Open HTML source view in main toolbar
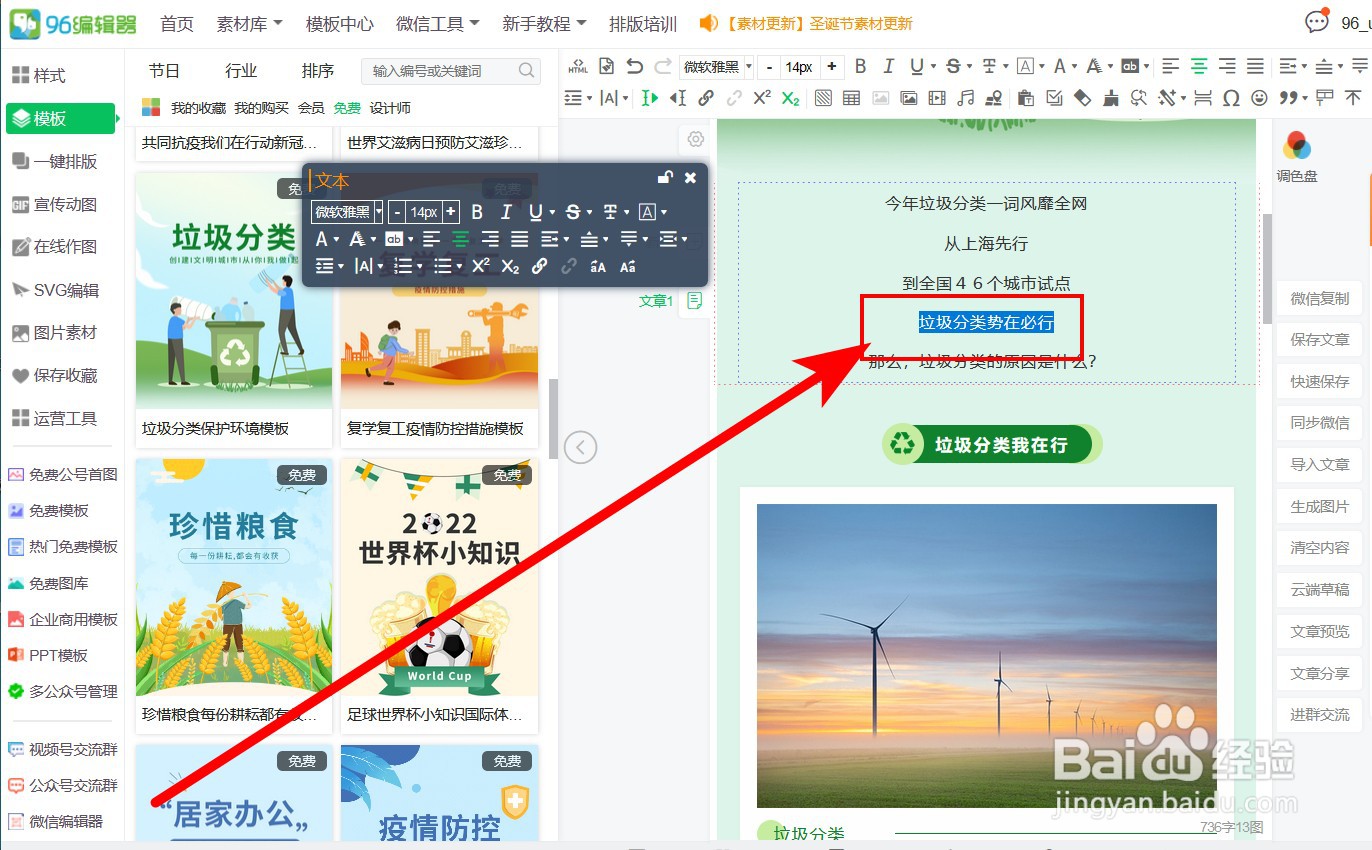The height and width of the screenshot is (850, 1372). coord(578,67)
